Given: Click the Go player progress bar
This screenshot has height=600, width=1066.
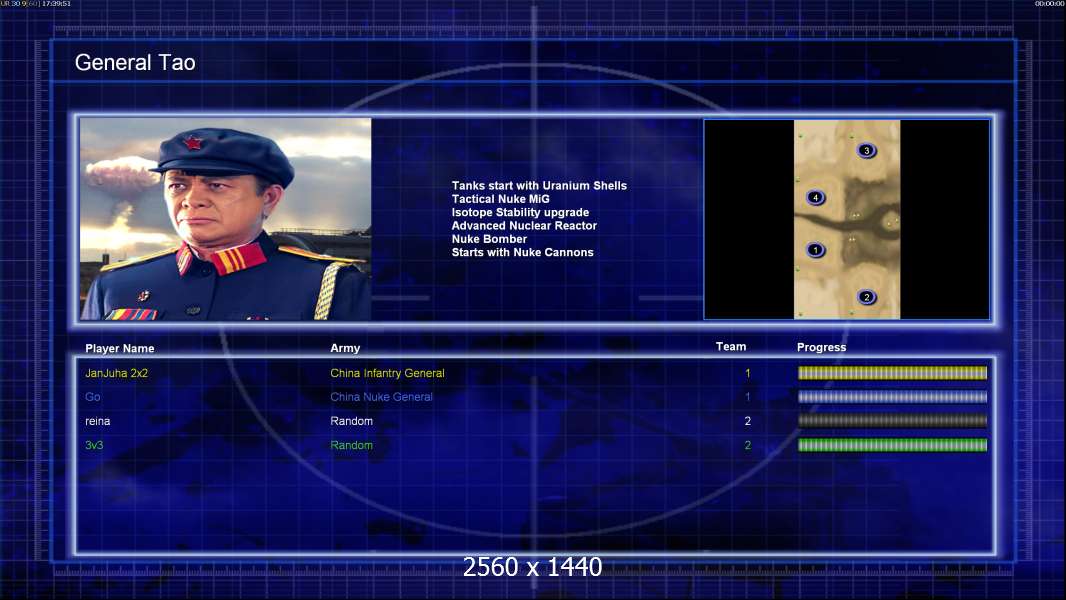Looking at the screenshot, I should [892, 397].
